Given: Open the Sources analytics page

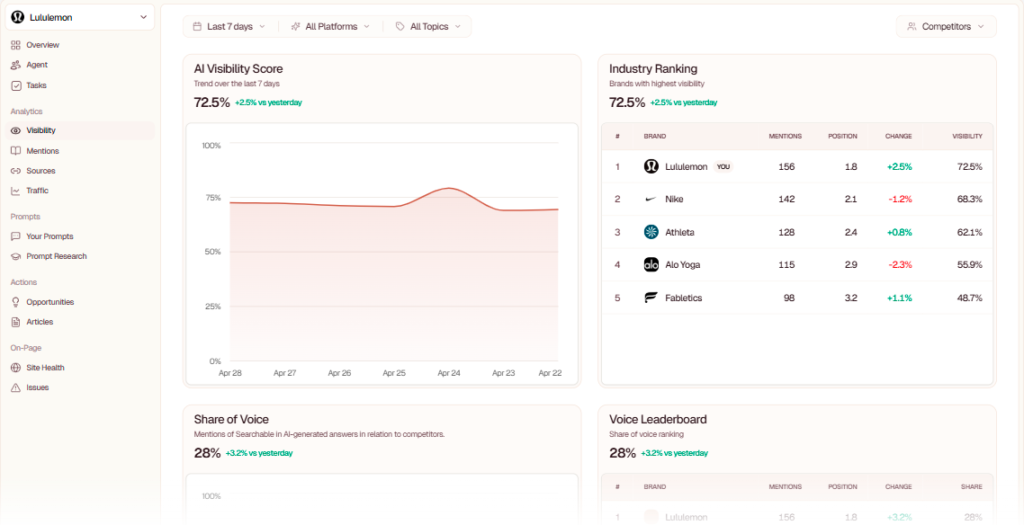Looking at the screenshot, I should [40, 171].
